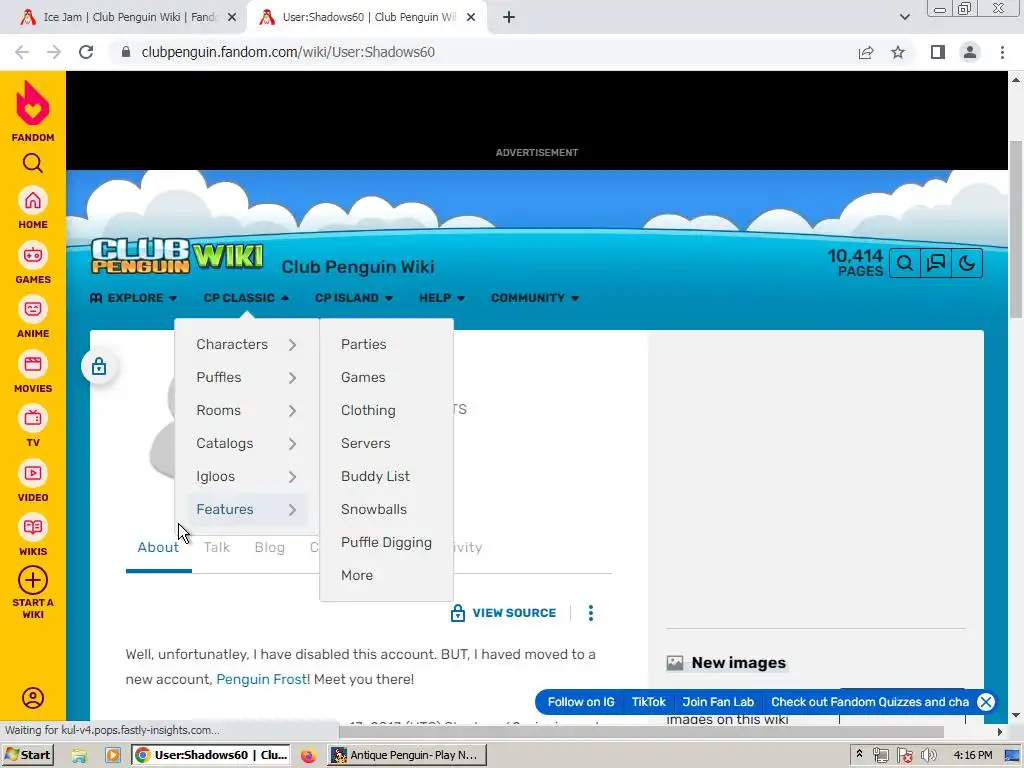The width and height of the screenshot is (1024, 768).
Task: Click round lock icon beside profile
Action: (99, 366)
